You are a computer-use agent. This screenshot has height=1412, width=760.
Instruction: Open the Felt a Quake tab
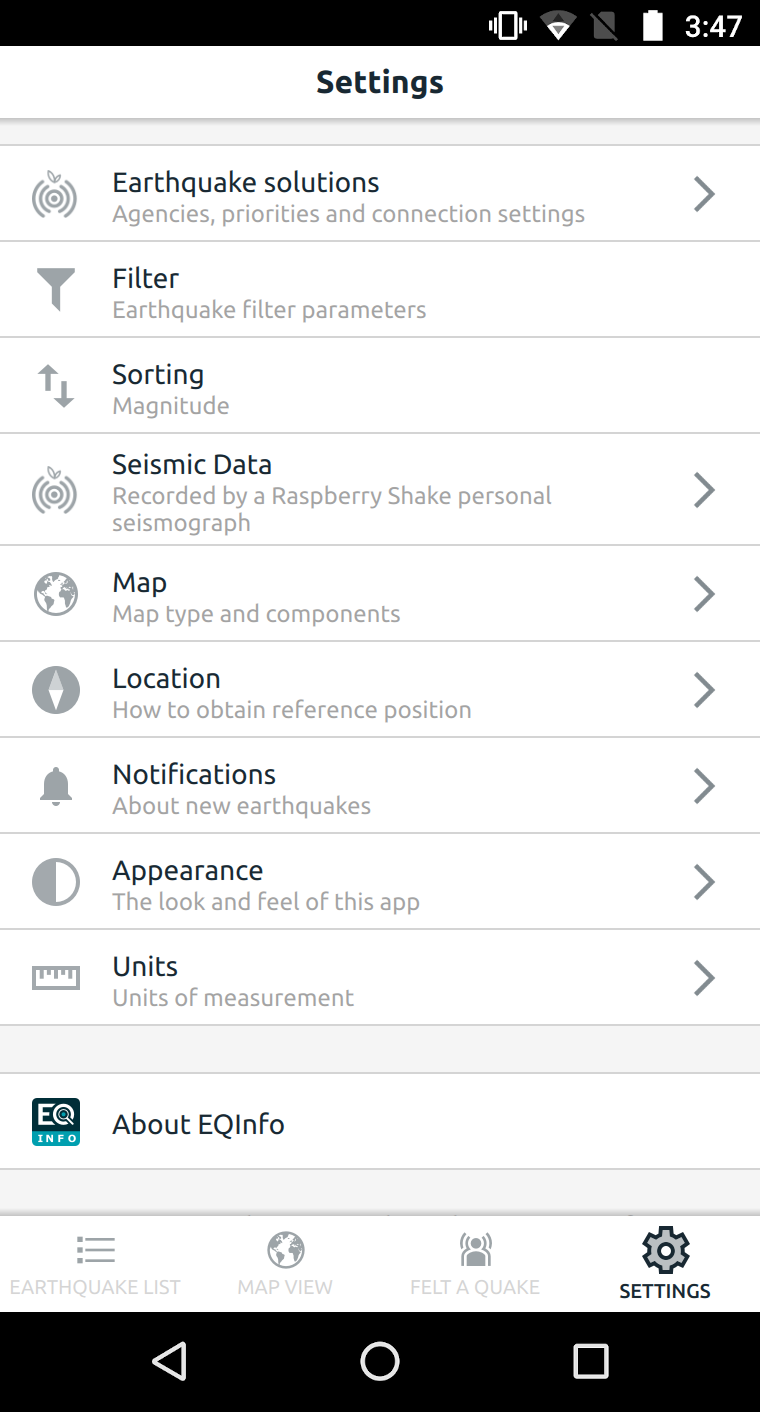pyautogui.click(x=475, y=1264)
